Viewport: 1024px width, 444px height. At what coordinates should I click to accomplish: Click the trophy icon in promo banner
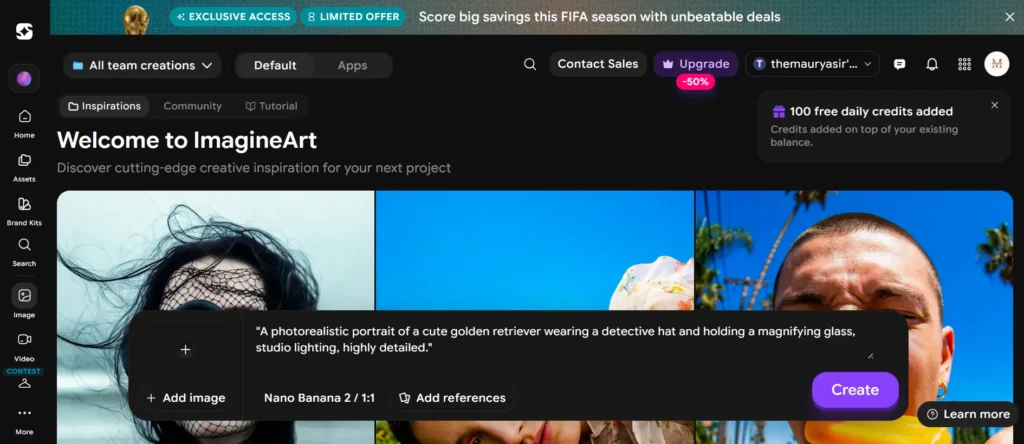click(136, 18)
